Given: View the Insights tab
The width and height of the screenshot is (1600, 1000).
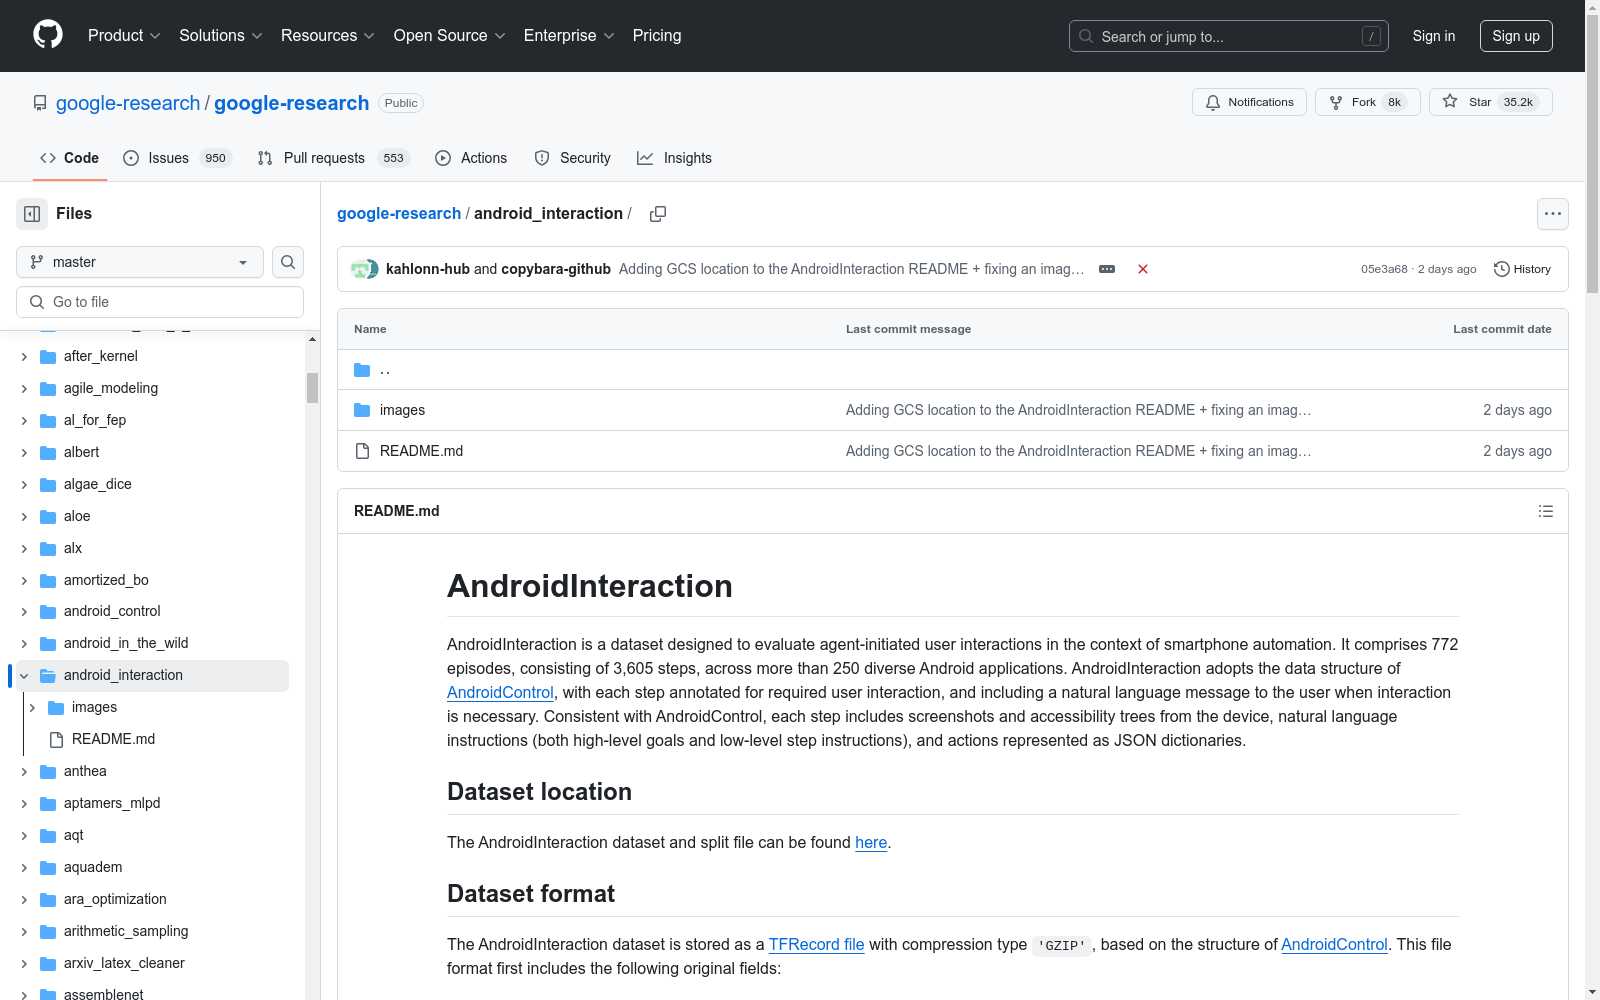Looking at the screenshot, I should click(675, 158).
